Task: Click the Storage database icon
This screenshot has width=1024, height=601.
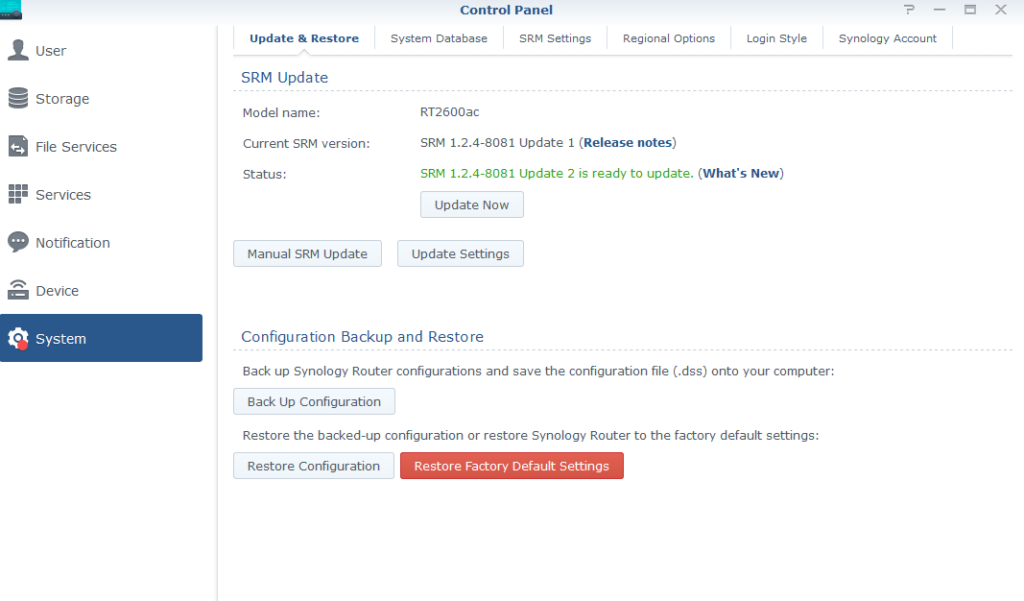Action: [18, 99]
